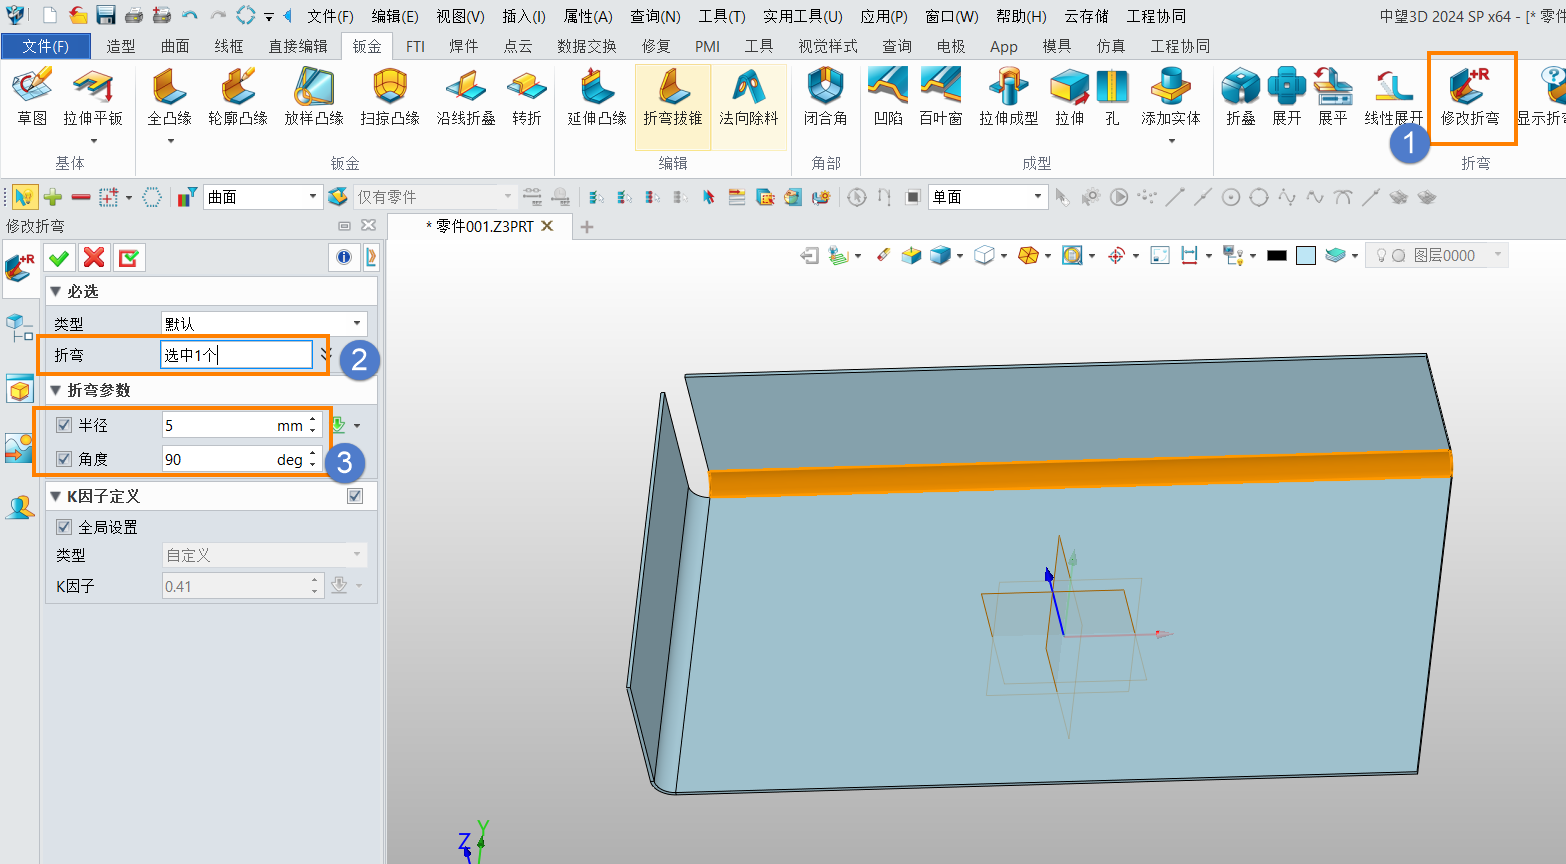1566x864 pixels.
Task: Choose the 全凸缘 full flange tool
Action: [169, 98]
